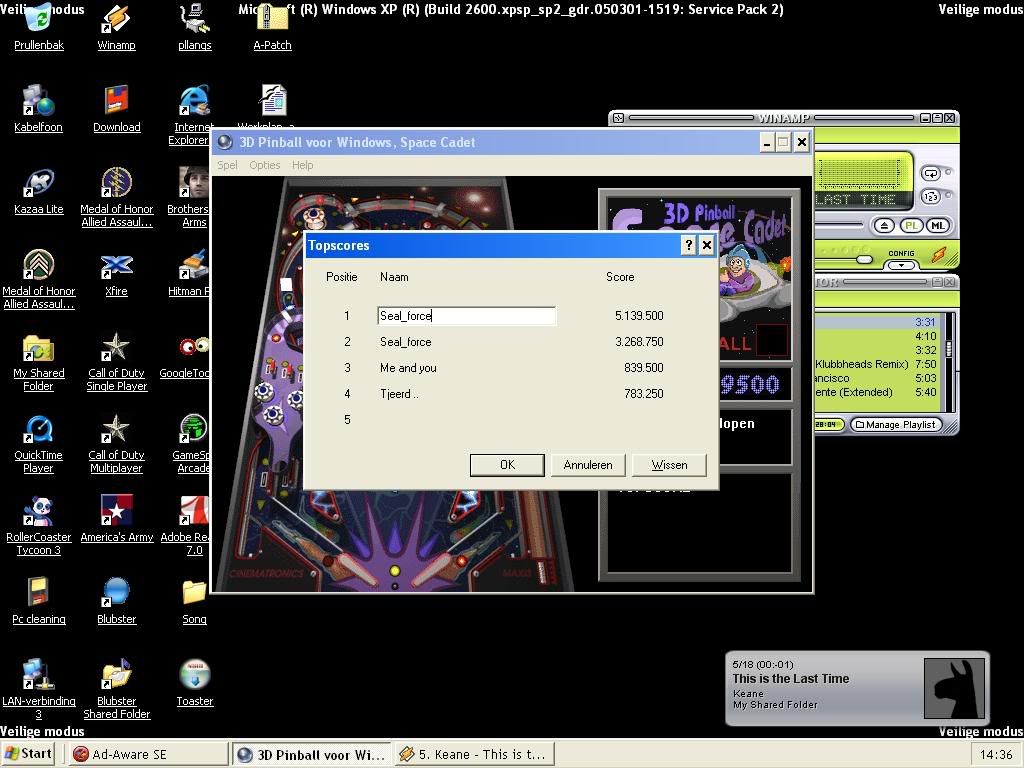This screenshot has width=1024, height=768.
Task: Click the score 5.139.500 in Topscores
Action: click(639, 315)
